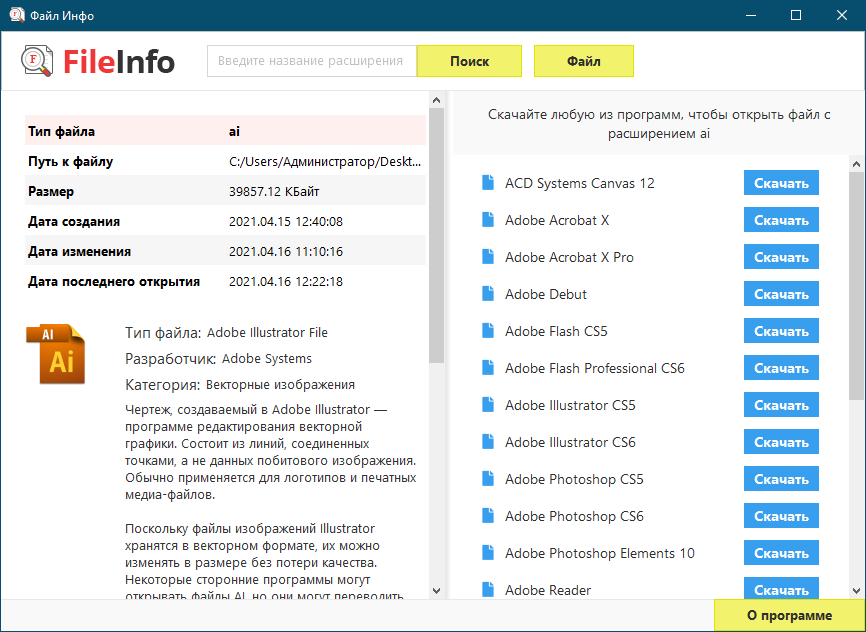Download Adobe Flash CS5 via Скачать
This screenshot has width=866, height=632.
point(781,331)
